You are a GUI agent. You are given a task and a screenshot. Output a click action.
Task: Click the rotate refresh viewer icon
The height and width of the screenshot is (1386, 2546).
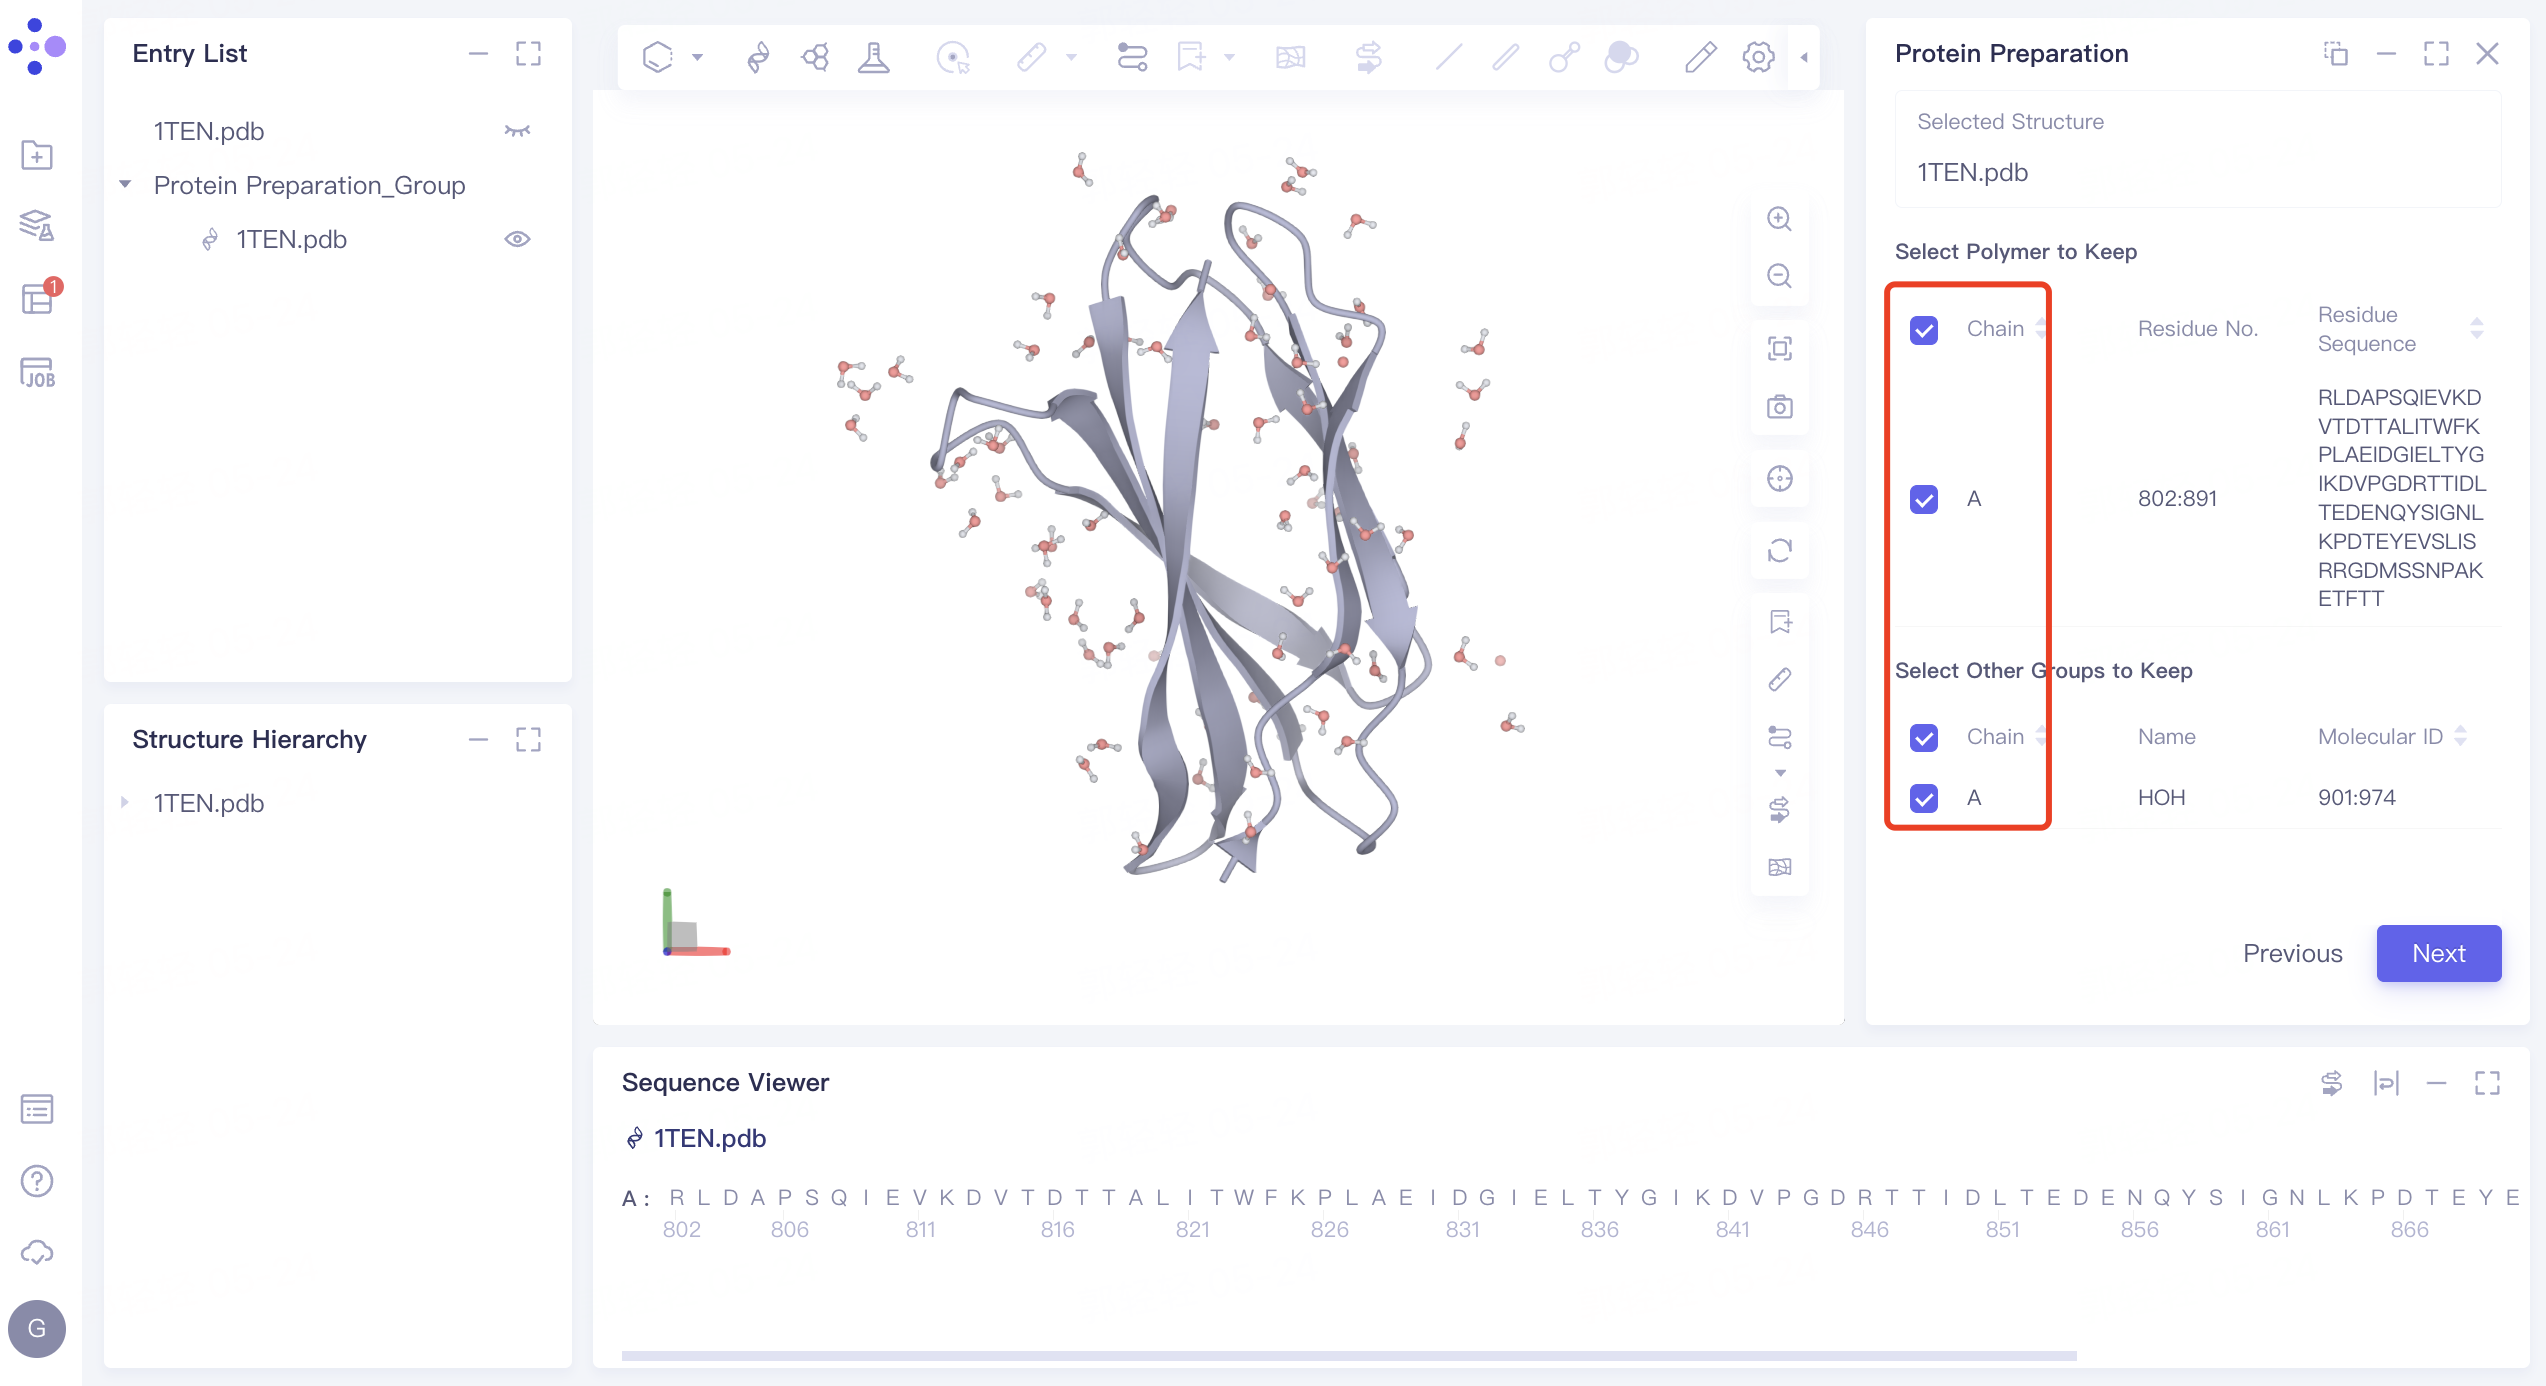pyautogui.click(x=1779, y=551)
